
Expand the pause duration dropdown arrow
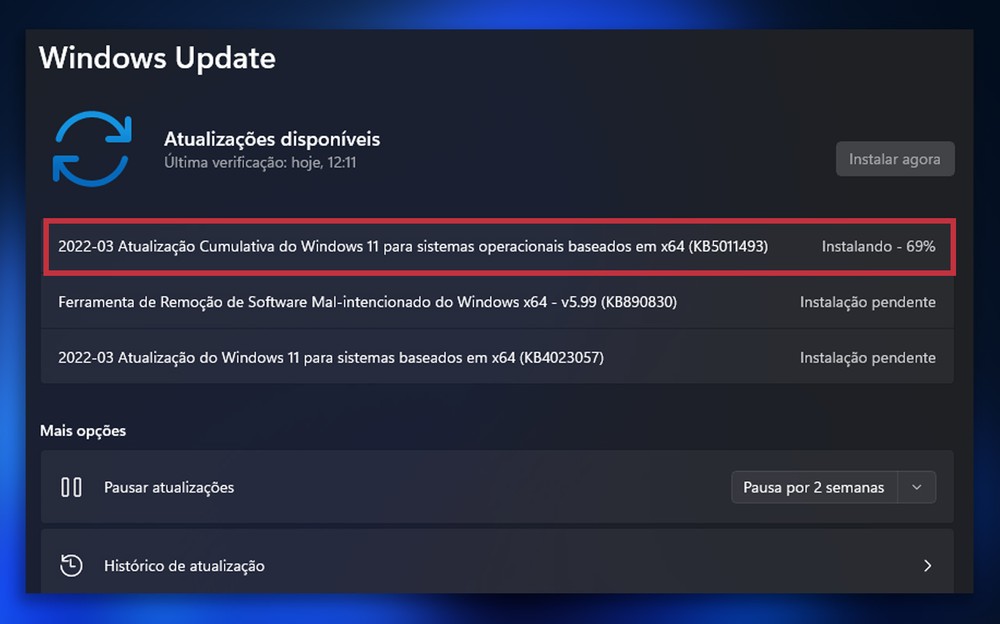pyautogui.click(x=916, y=487)
